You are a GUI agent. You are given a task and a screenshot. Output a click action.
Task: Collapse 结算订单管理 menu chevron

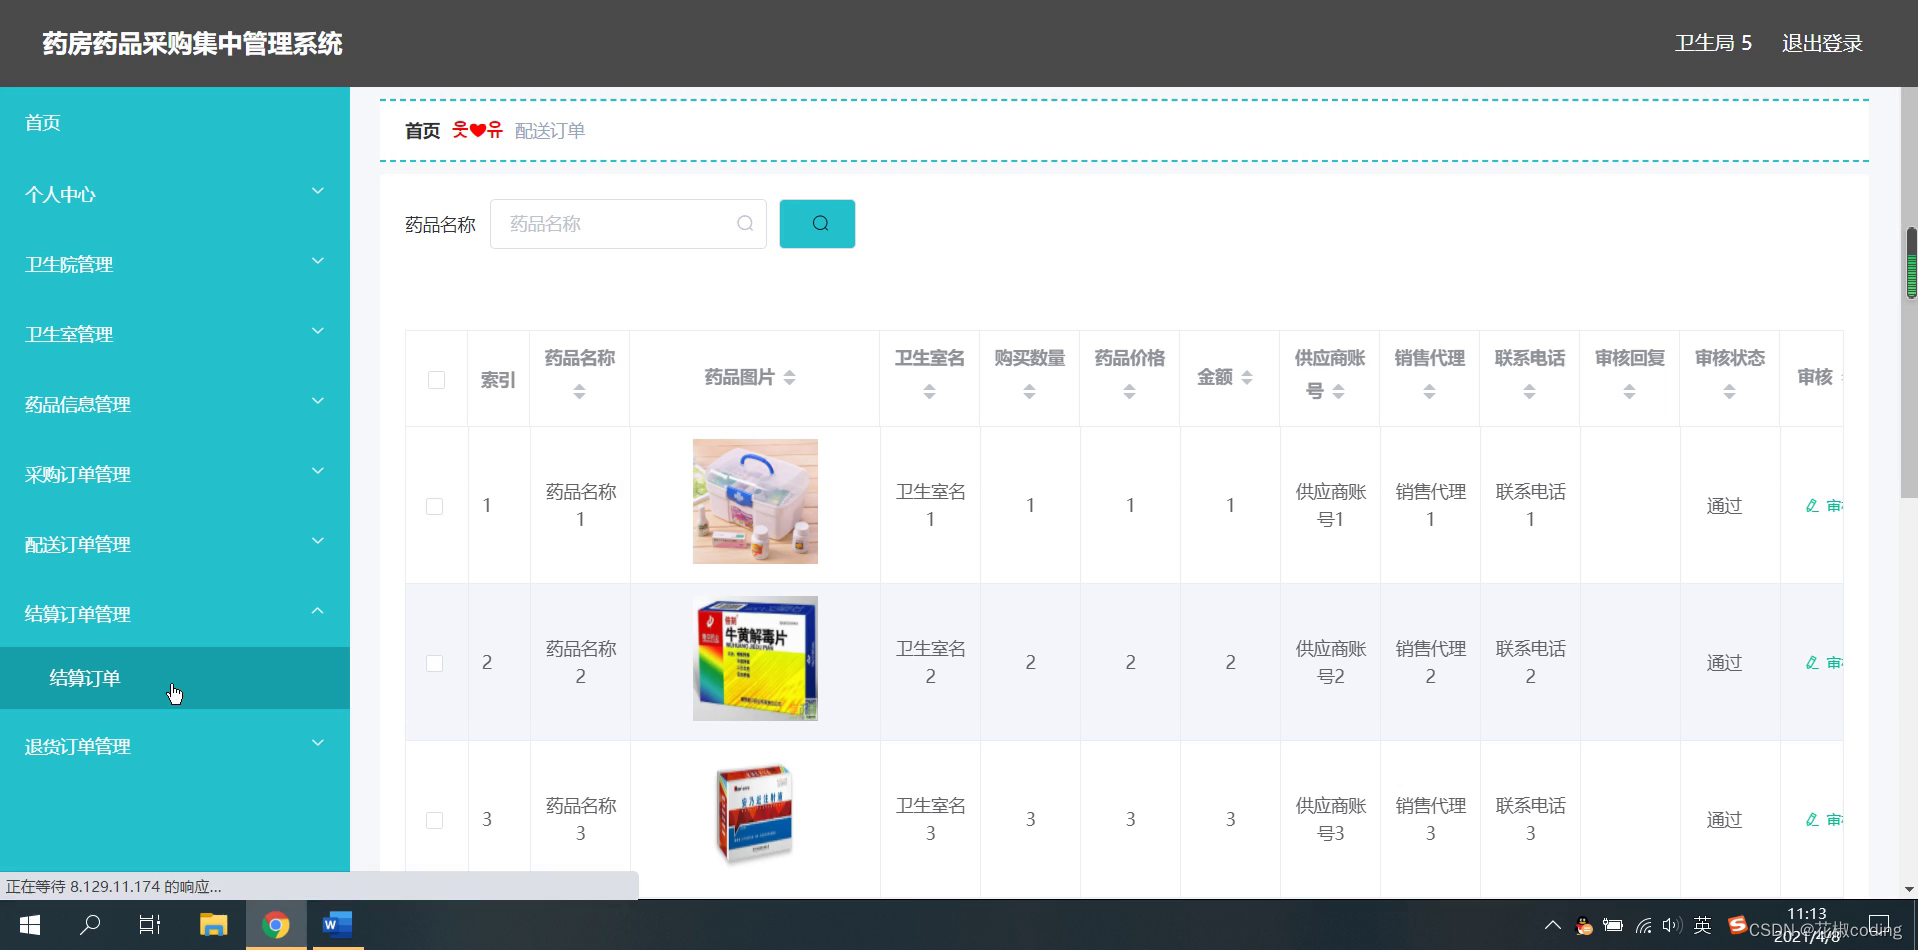point(318,611)
